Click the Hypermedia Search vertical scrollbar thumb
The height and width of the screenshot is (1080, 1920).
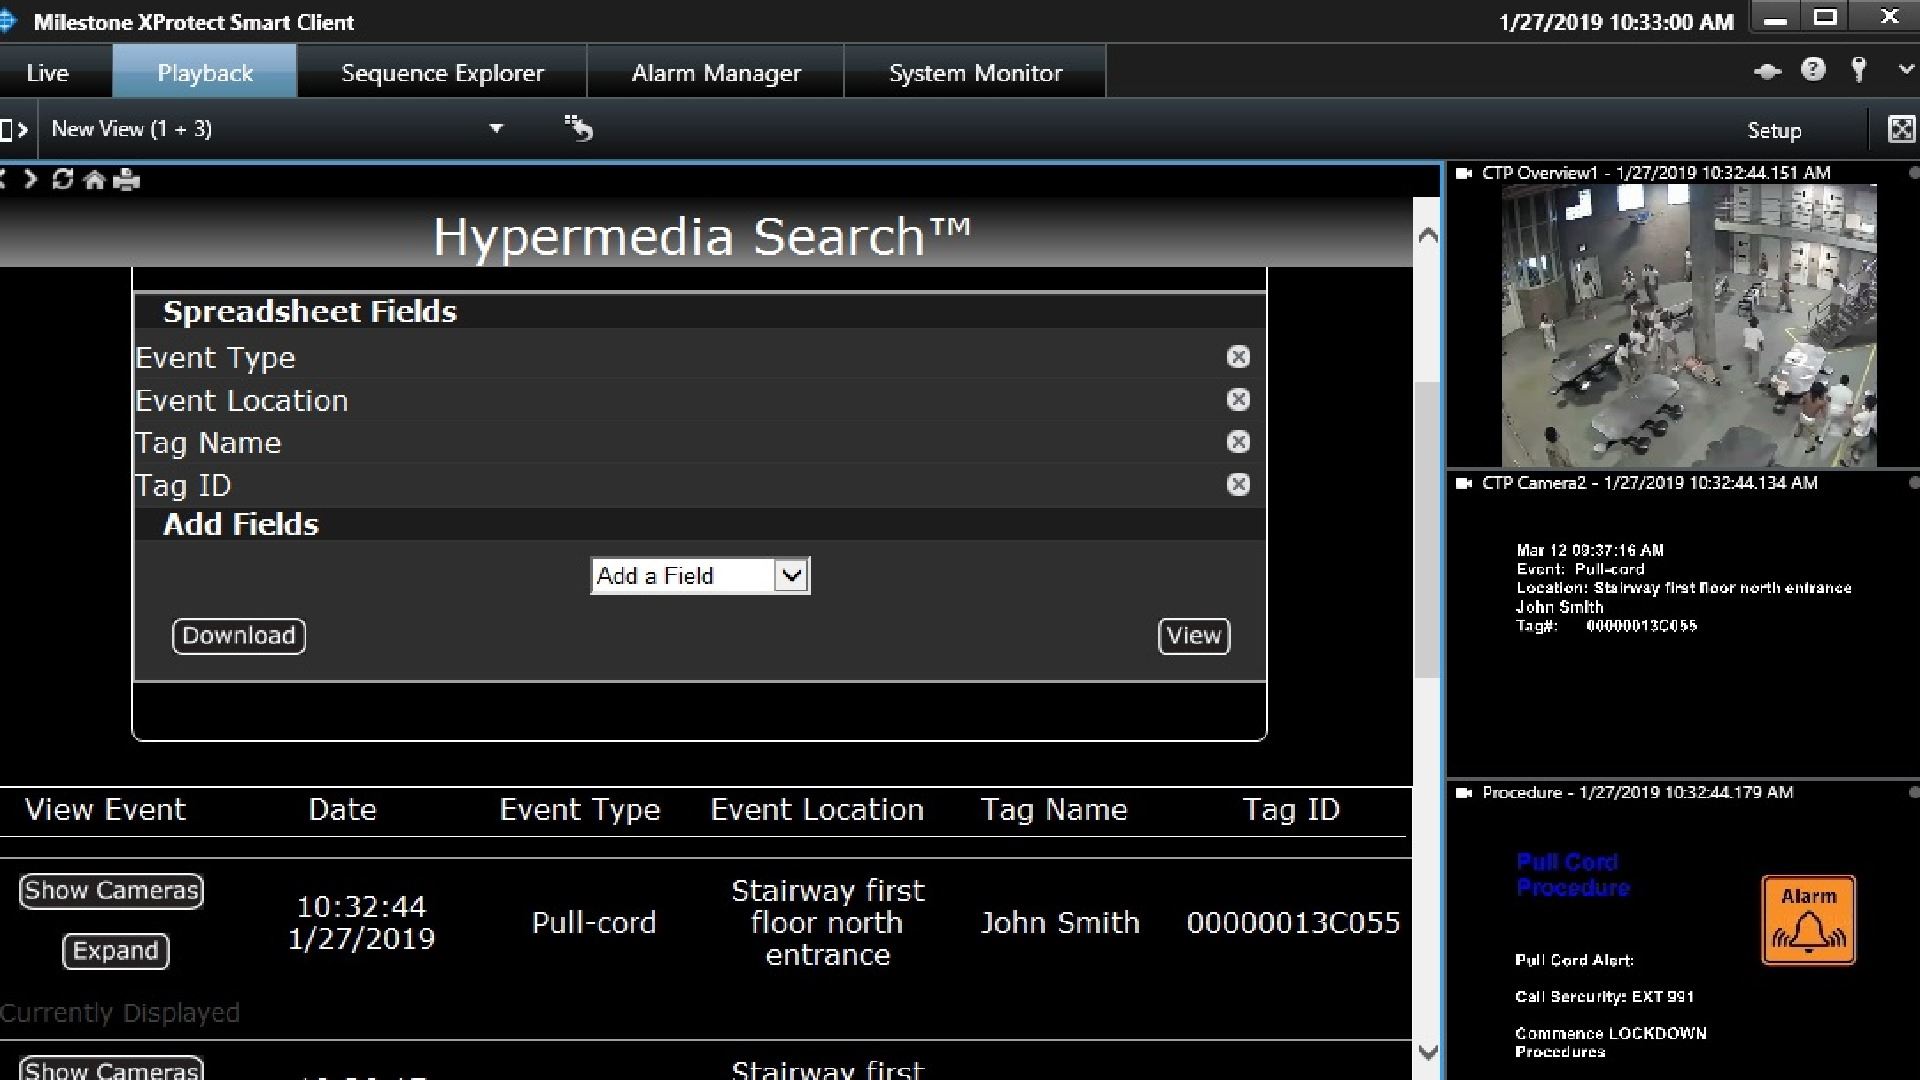point(1427,530)
